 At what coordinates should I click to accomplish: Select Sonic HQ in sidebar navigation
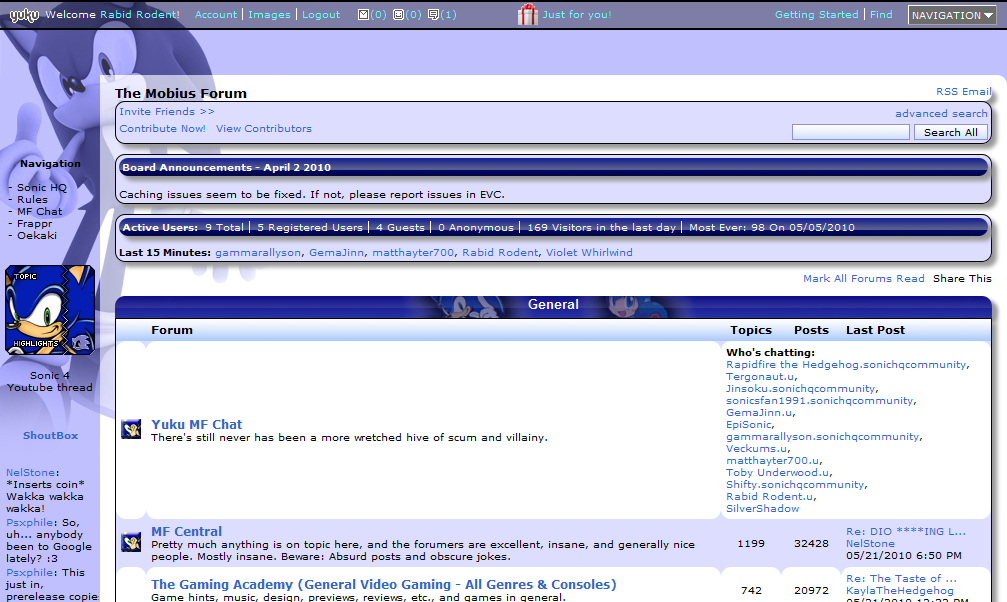41,188
